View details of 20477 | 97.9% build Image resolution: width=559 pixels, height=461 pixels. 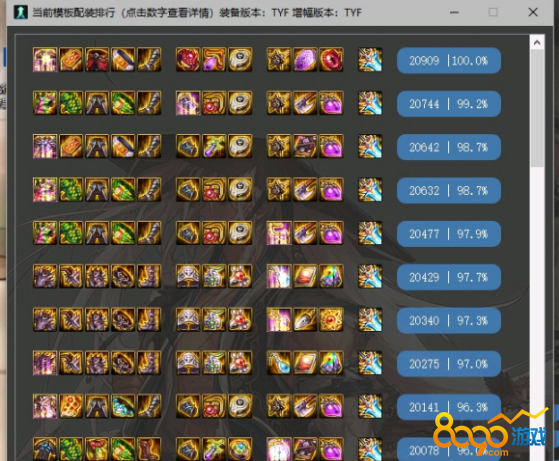click(x=449, y=234)
